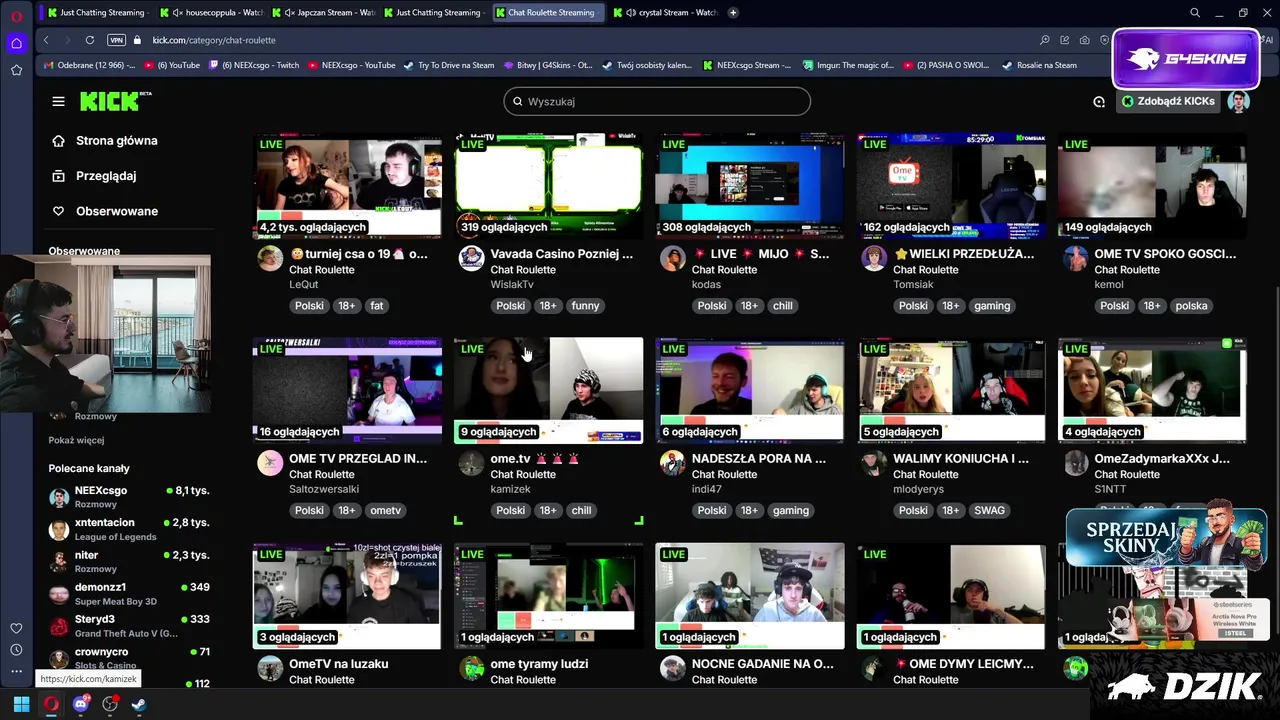Screen dimensions: 1280x720
Task: Open Odebrane mail bookmark
Action: (x=89, y=65)
